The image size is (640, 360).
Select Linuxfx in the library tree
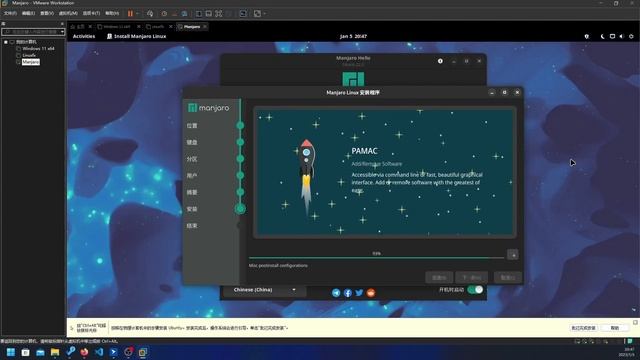29,55
